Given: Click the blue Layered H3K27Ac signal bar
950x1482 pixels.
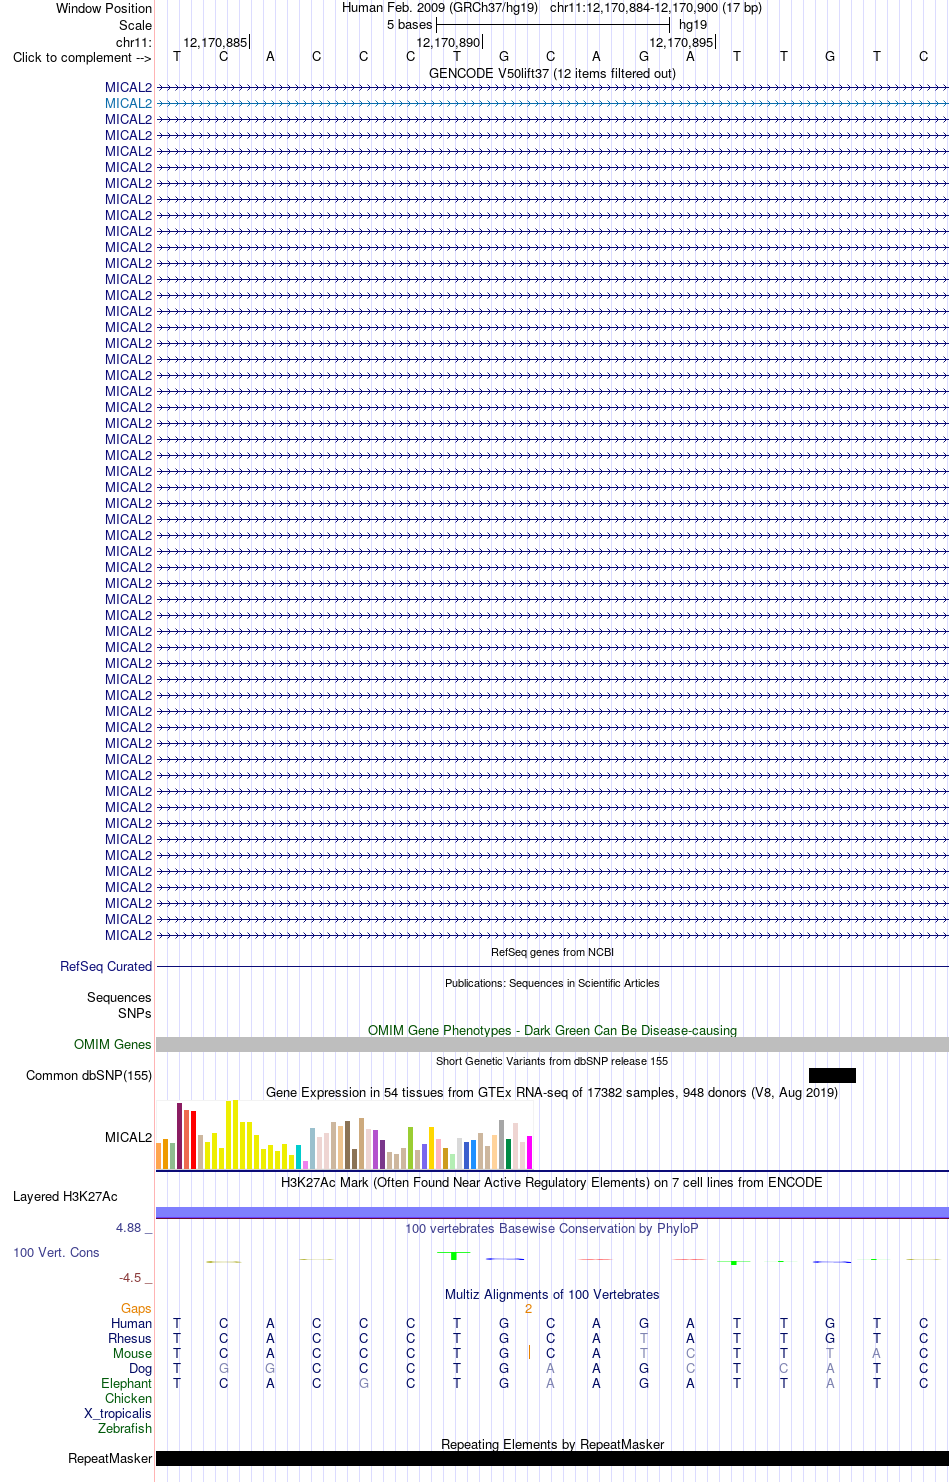Looking at the screenshot, I should (x=552, y=1212).
